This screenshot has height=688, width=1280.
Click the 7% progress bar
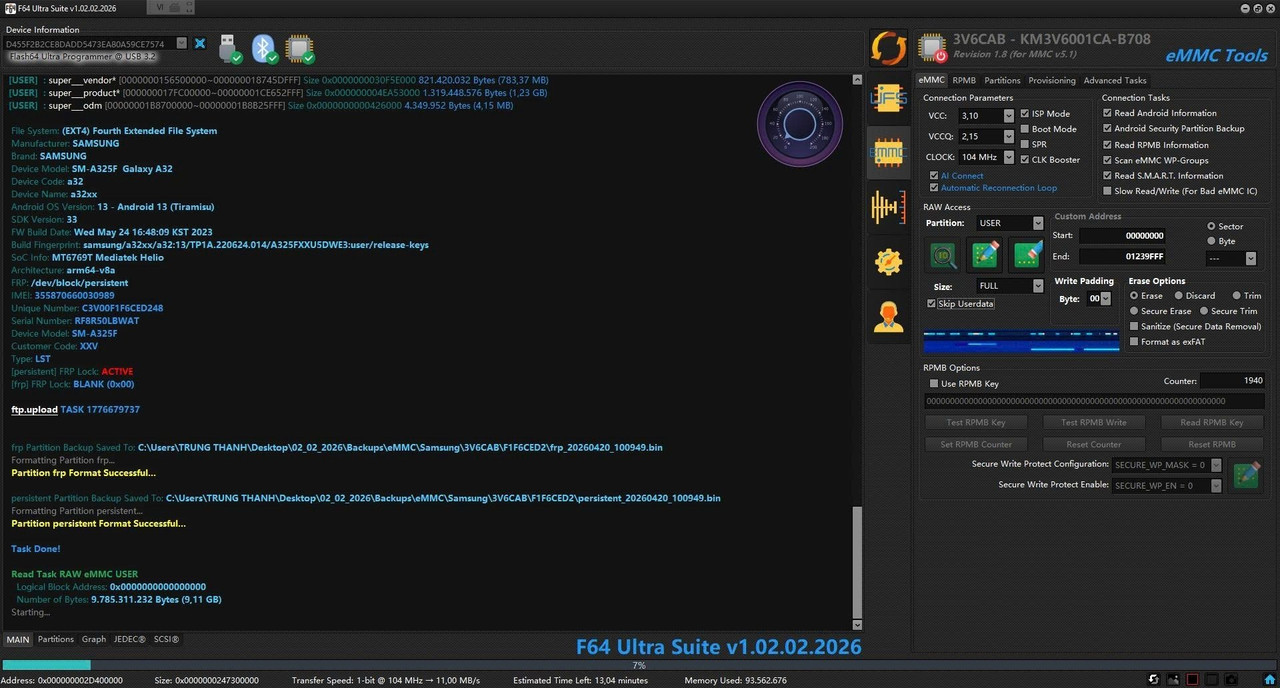(x=639, y=665)
